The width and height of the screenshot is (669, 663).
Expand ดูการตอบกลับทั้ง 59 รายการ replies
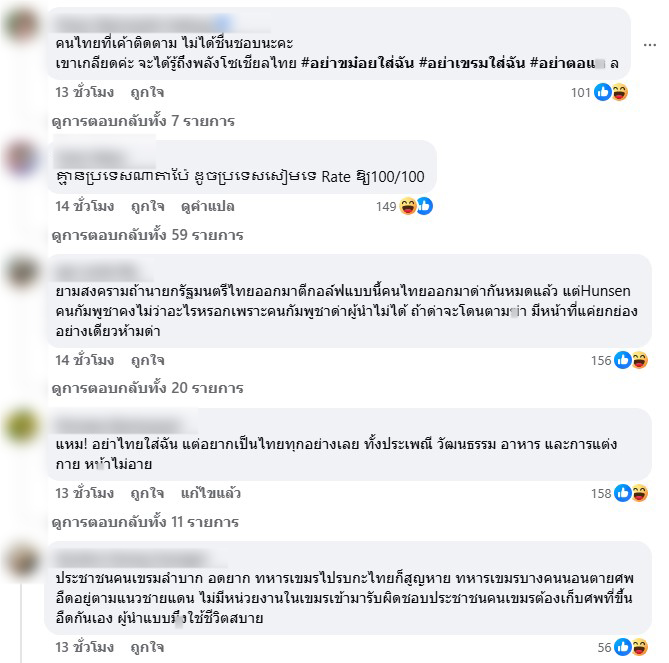point(147,235)
